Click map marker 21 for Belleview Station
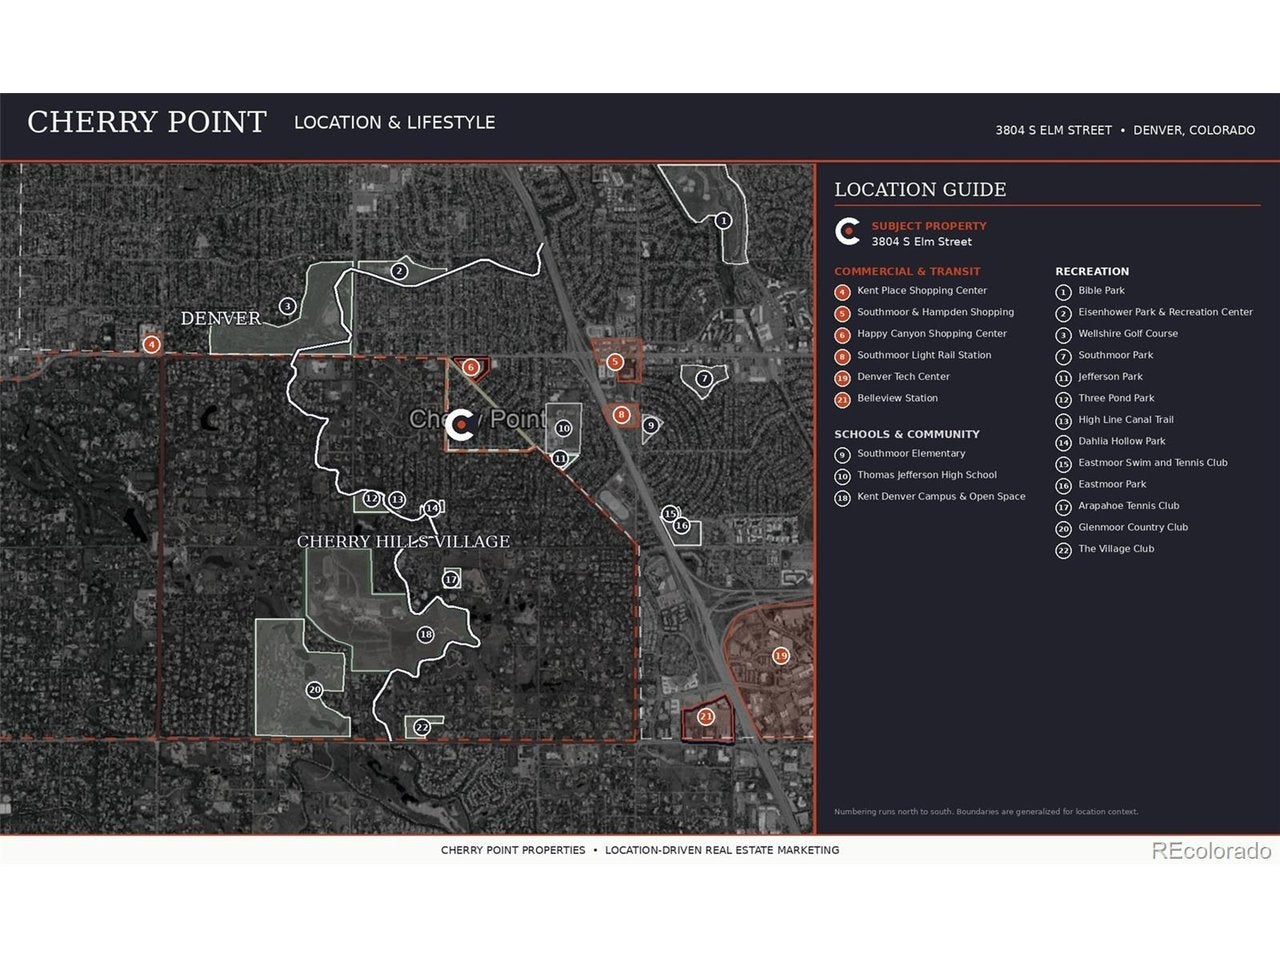The image size is (1280, 960). coord(706,716)
